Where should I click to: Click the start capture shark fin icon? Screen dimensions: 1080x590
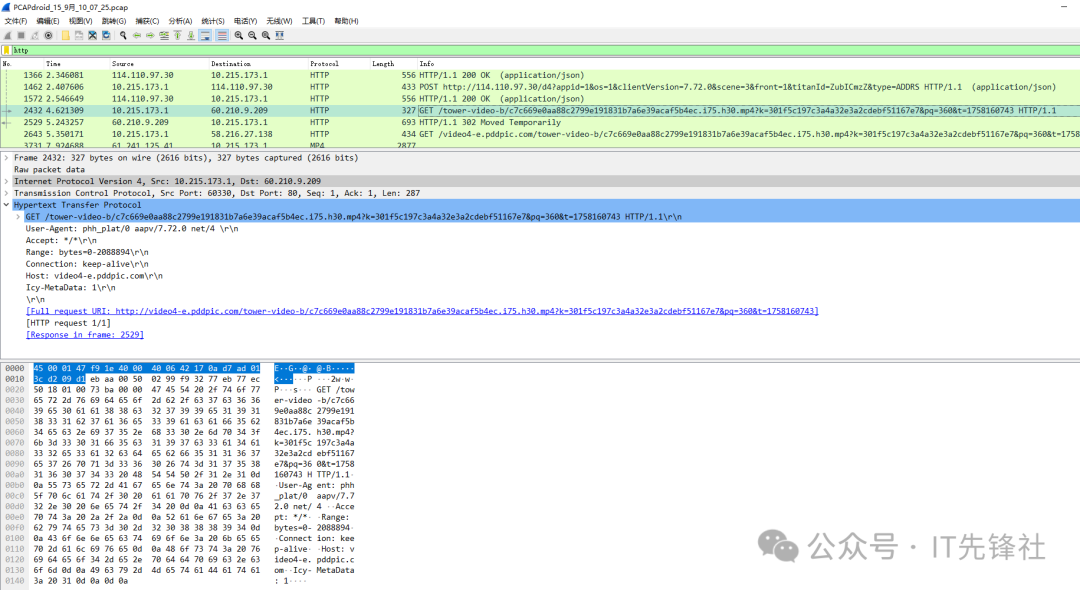pos(8,35)
